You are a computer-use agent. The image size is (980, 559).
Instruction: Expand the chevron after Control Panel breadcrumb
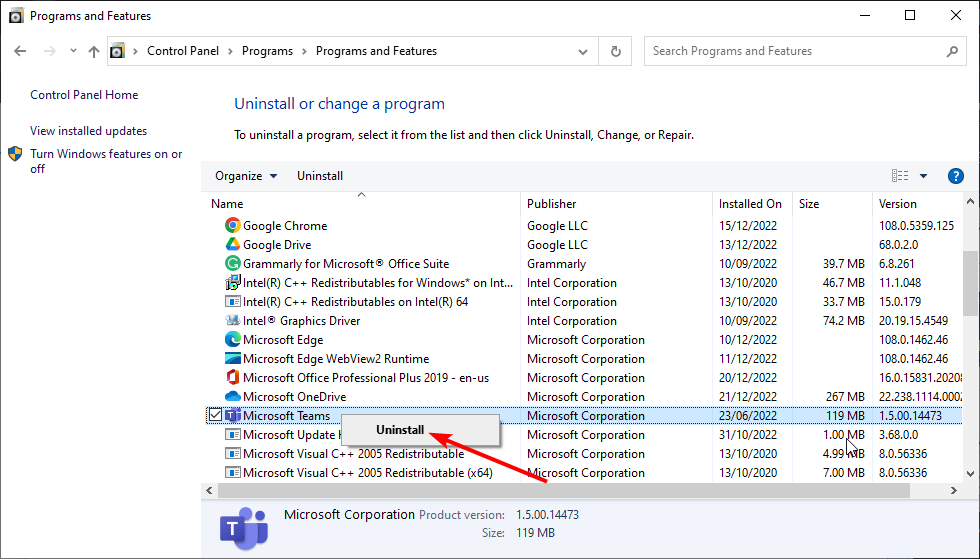[230, 51]
